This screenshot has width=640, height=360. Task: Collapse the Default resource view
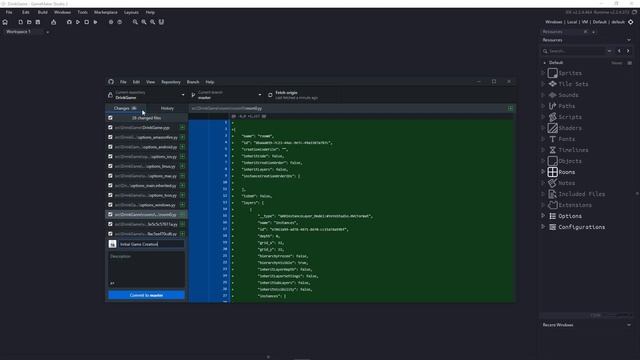click(544, 63)
